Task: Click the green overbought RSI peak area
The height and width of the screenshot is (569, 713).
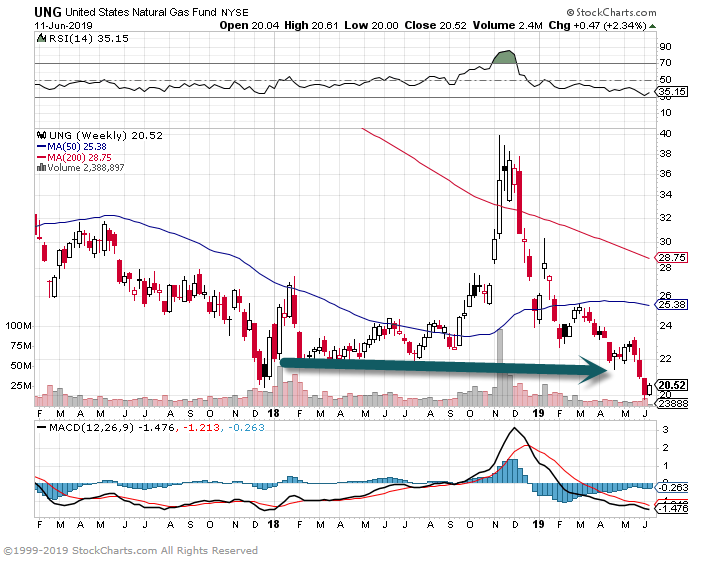Action: tap(504, 57)
